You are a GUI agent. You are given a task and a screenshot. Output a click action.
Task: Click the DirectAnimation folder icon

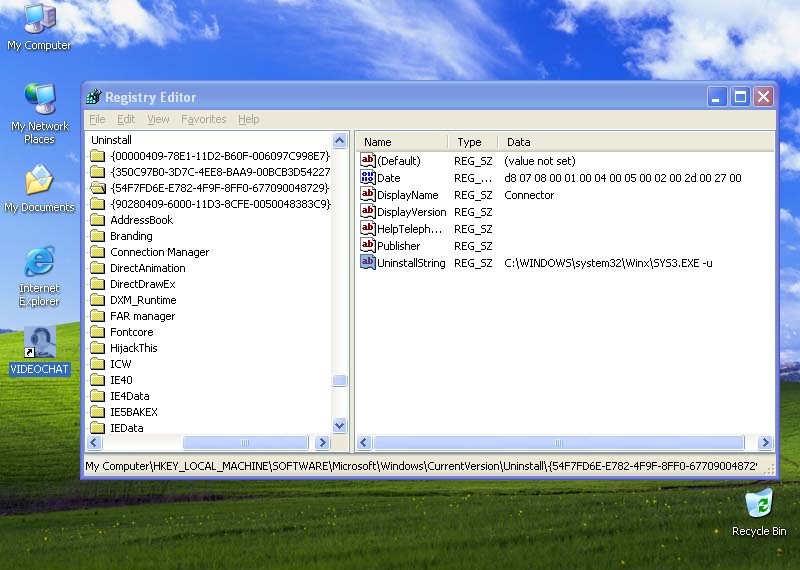pos(97,268)
